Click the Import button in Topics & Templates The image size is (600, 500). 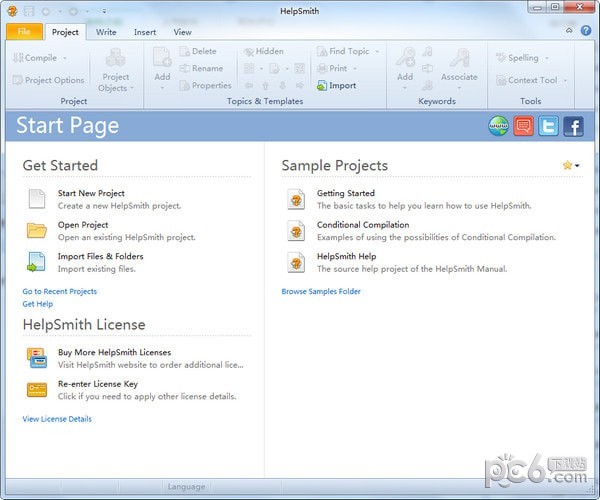(336, 85)
